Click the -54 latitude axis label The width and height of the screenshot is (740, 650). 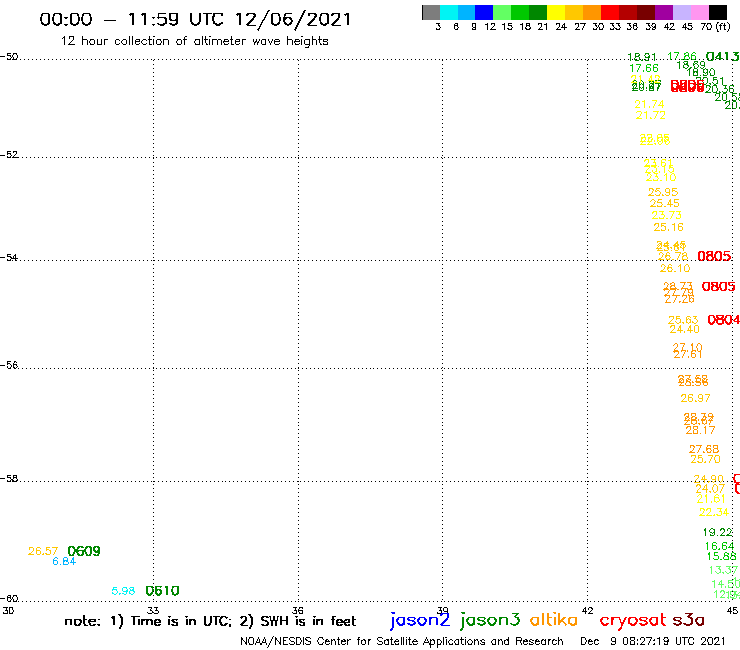point(9,258)
